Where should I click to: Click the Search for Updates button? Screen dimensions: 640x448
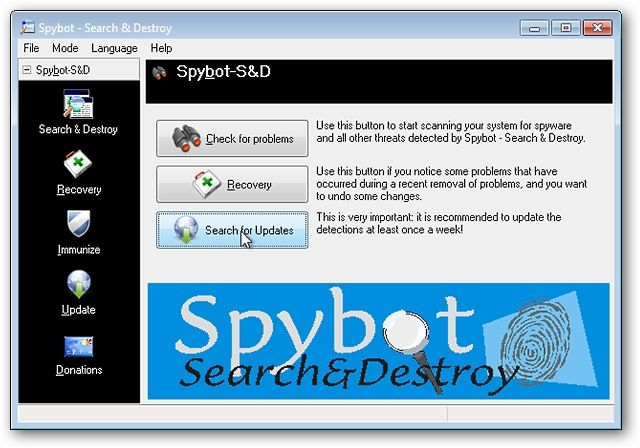point(232,230)
